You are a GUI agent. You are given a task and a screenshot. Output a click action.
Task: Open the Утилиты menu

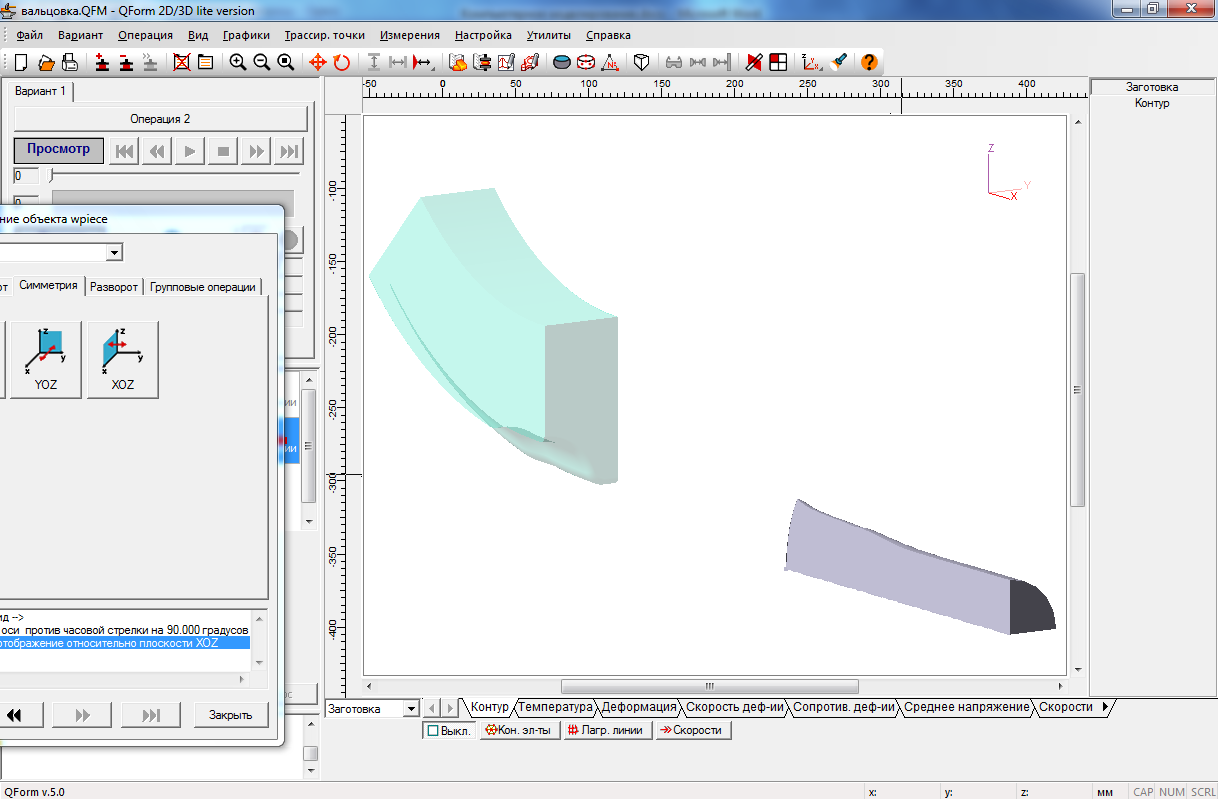click(548, 35)
